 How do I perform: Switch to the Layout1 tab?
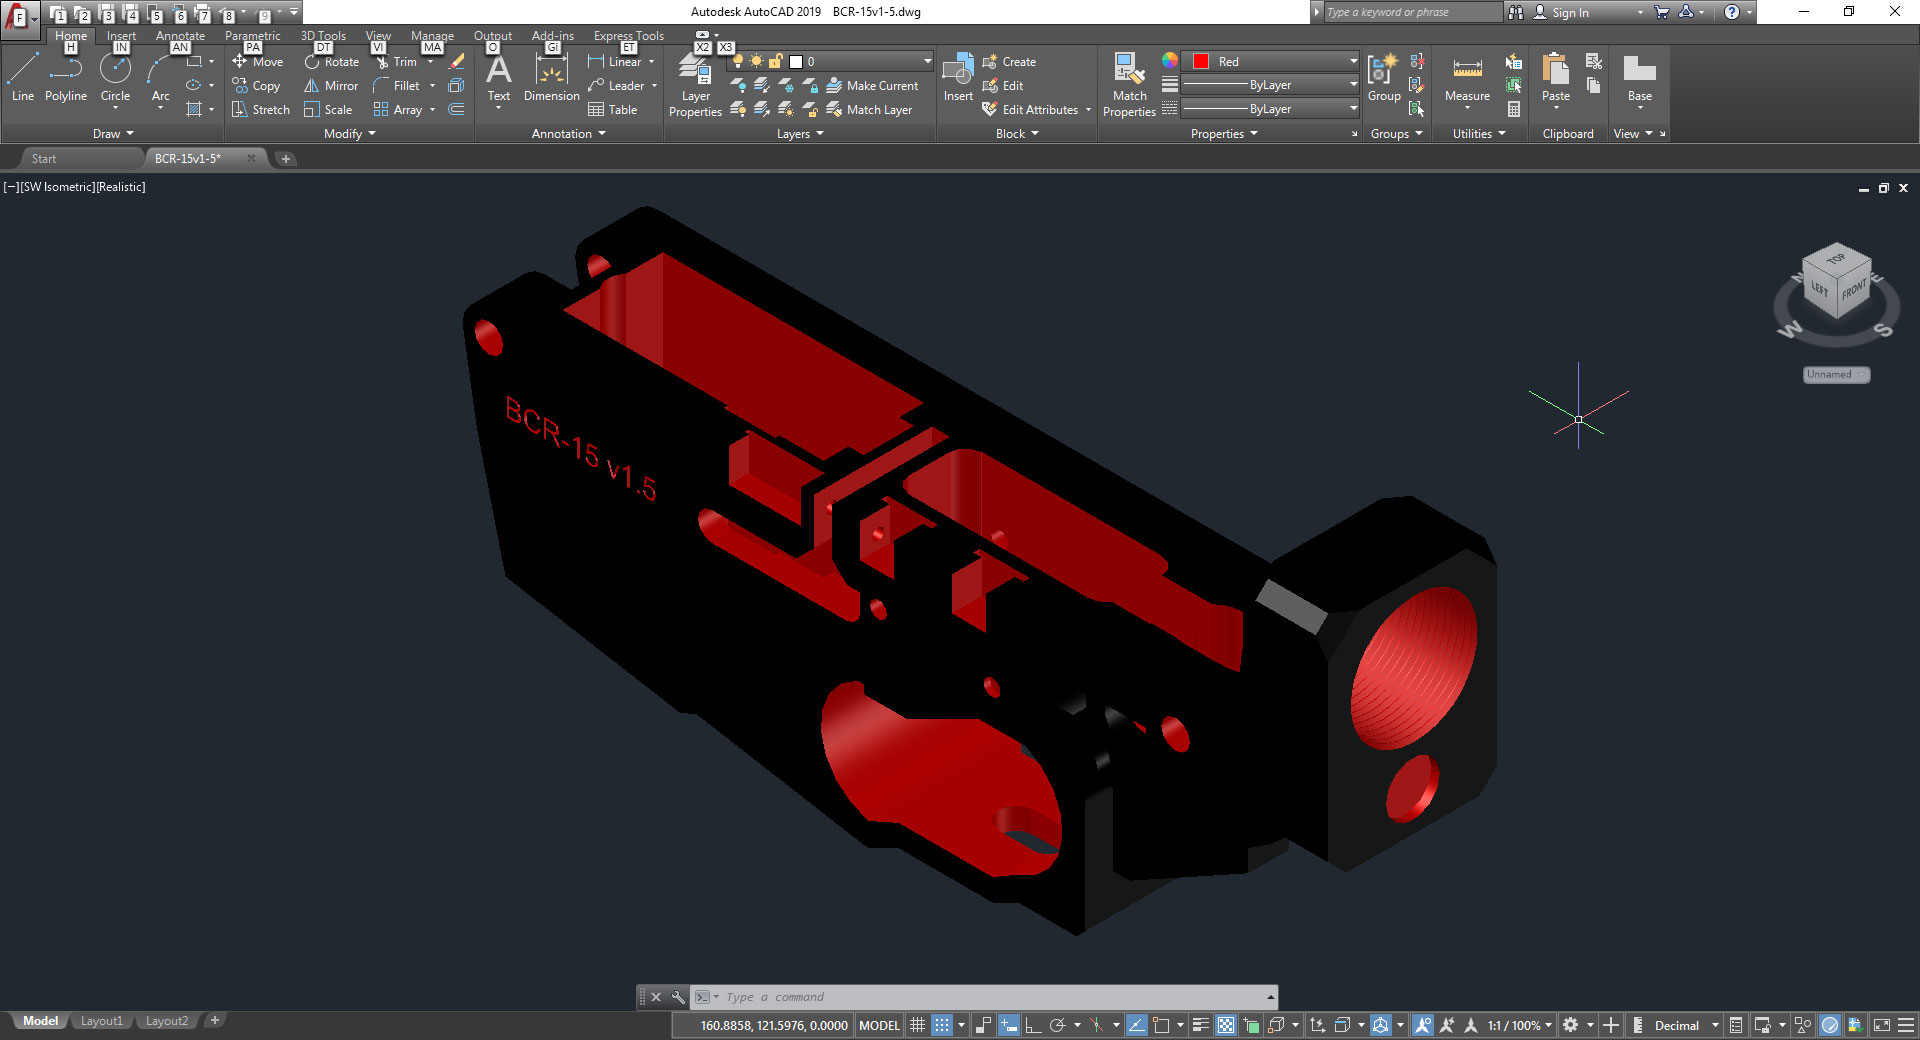point(101,1021)
